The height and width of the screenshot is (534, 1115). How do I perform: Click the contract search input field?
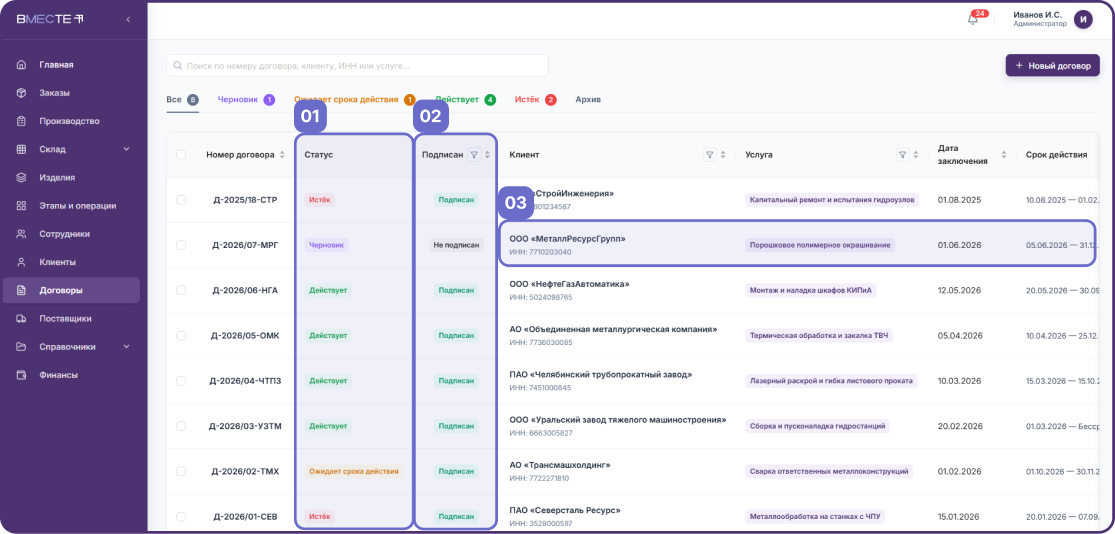357,65
